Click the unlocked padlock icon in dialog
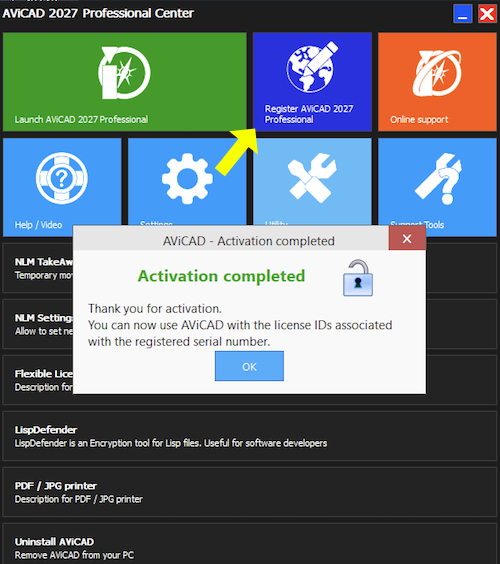This screenshot has height=564, width=500. pyautogui.click(x=358, y=278)
